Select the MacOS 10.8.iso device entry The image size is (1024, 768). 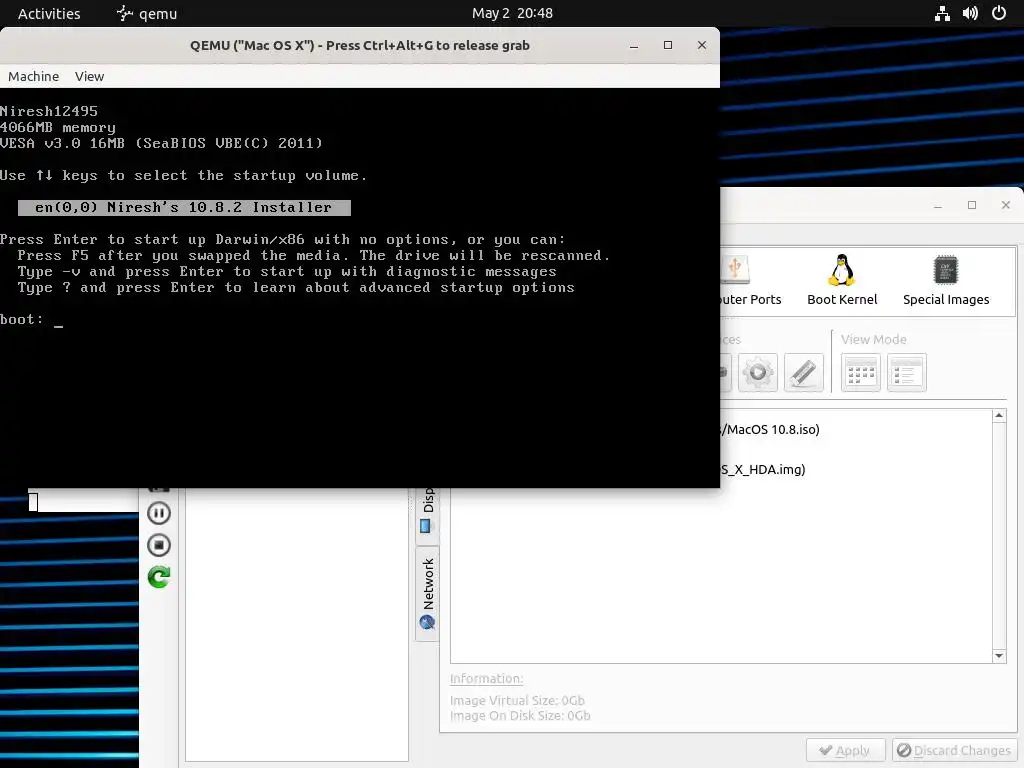(770, 430)
